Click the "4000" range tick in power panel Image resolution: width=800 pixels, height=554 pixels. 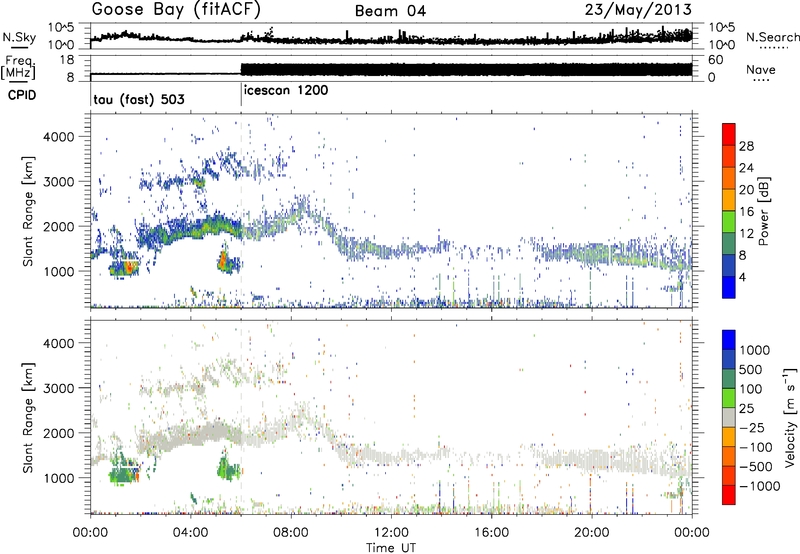[x=59, y=137]
